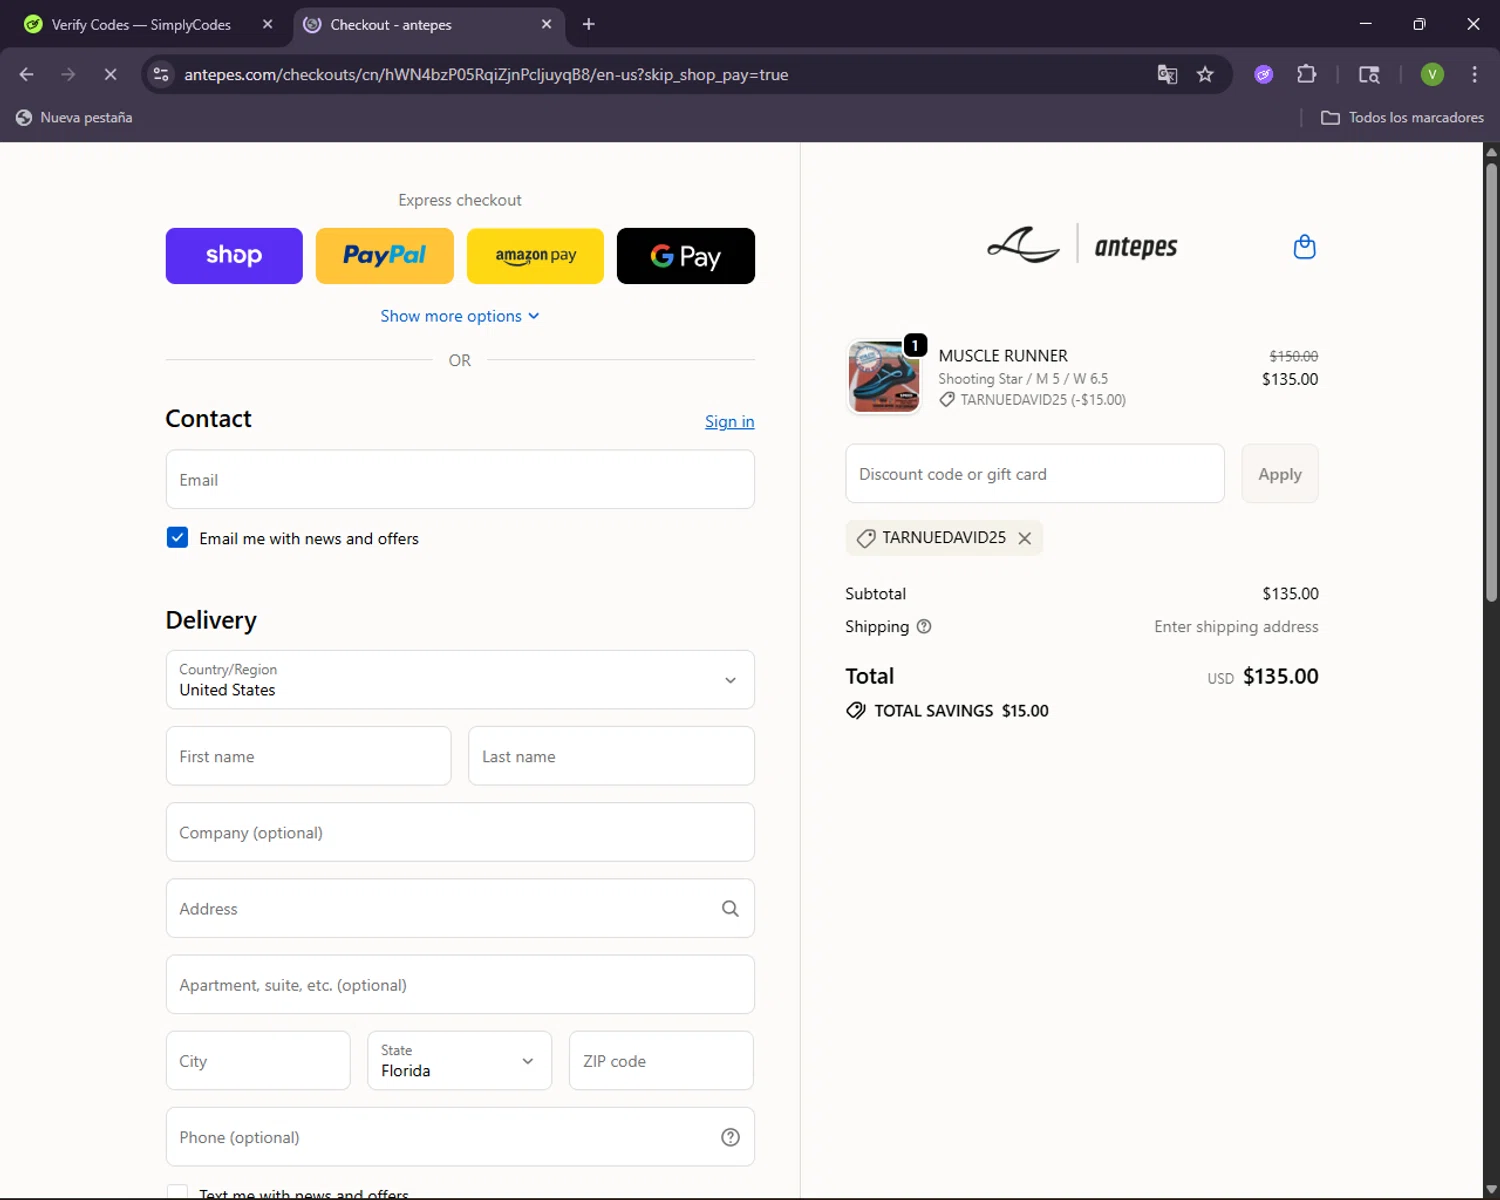Viewport: 1500px width, 1200px height.
Task: Pay with Amazon Pay button
Action: 535,256
